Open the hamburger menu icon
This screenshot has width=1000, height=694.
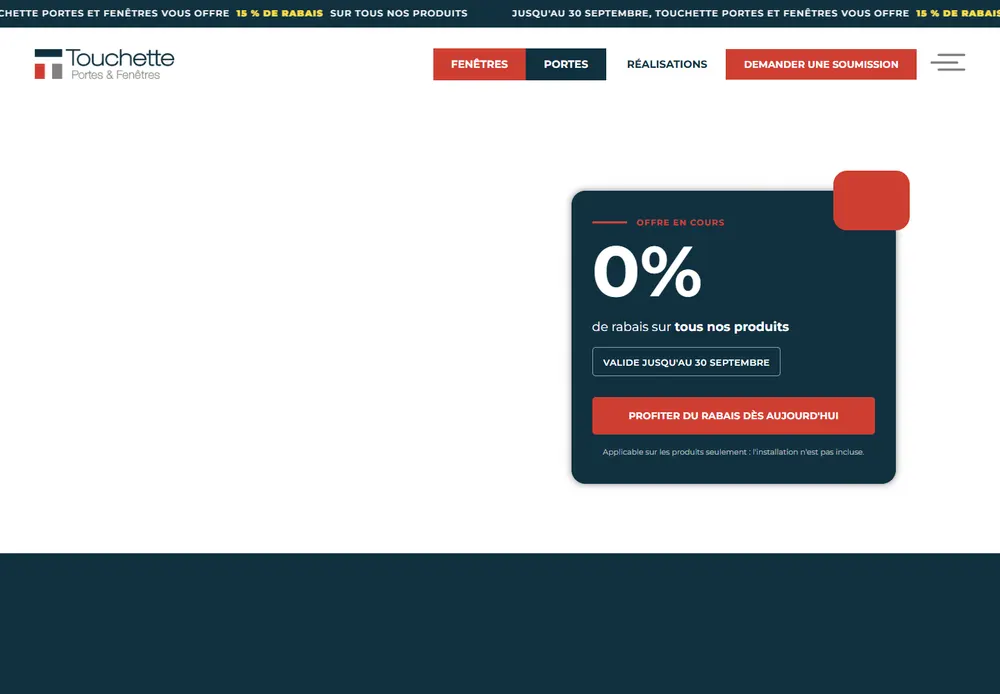tap(948, 63)
